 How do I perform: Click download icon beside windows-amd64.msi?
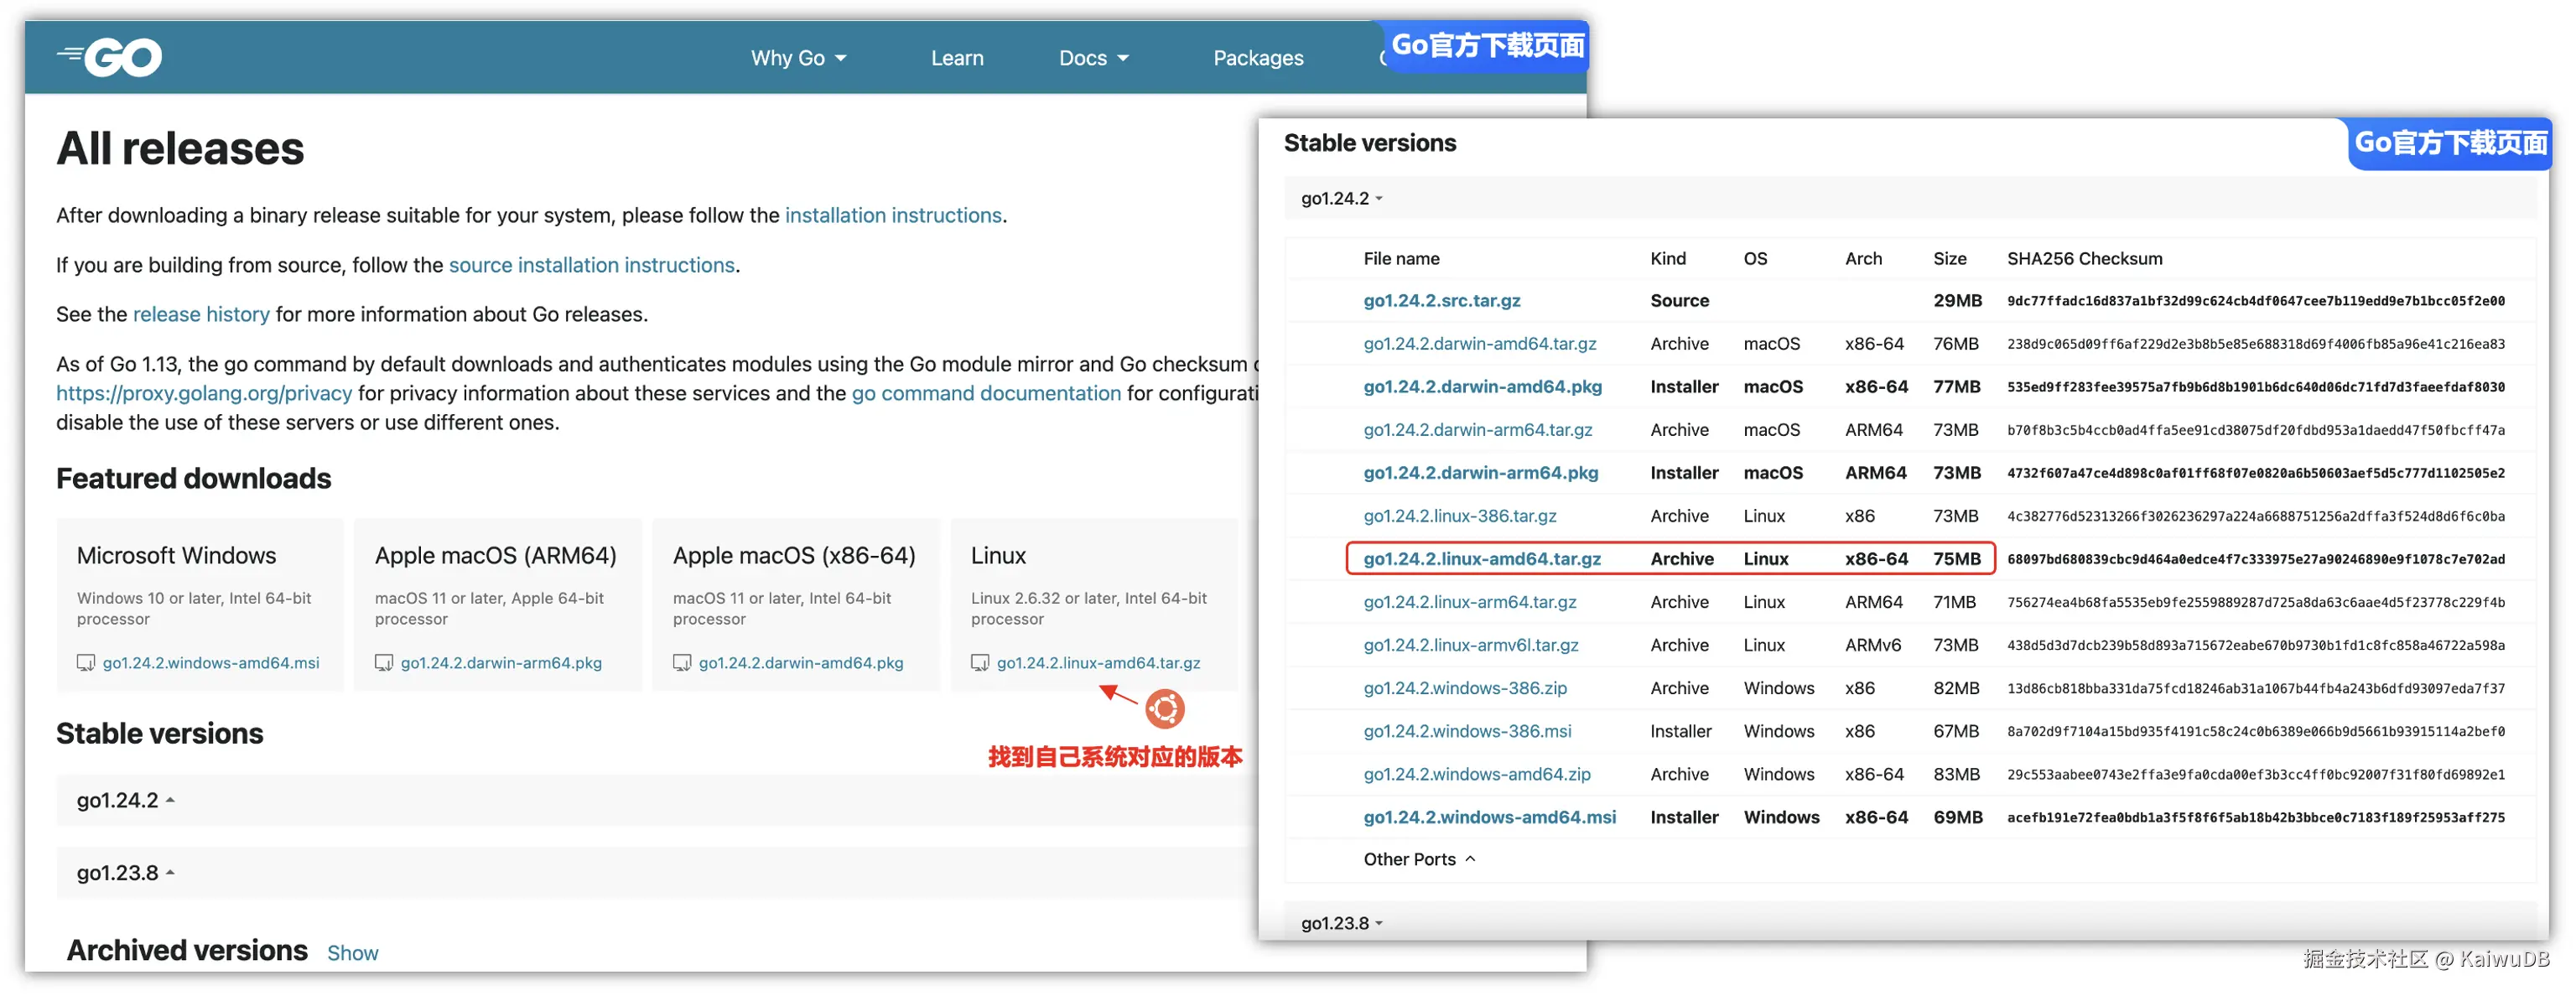coord(86,663)
